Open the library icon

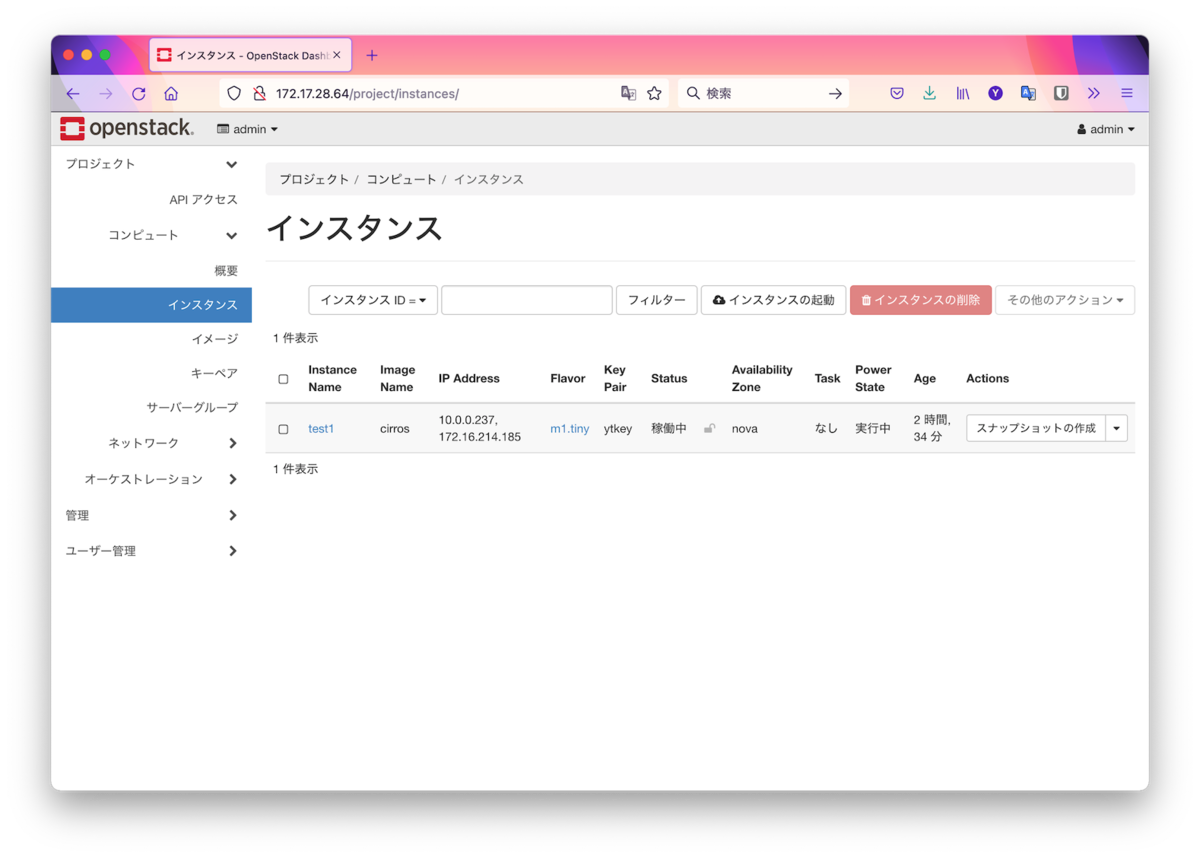962,93
